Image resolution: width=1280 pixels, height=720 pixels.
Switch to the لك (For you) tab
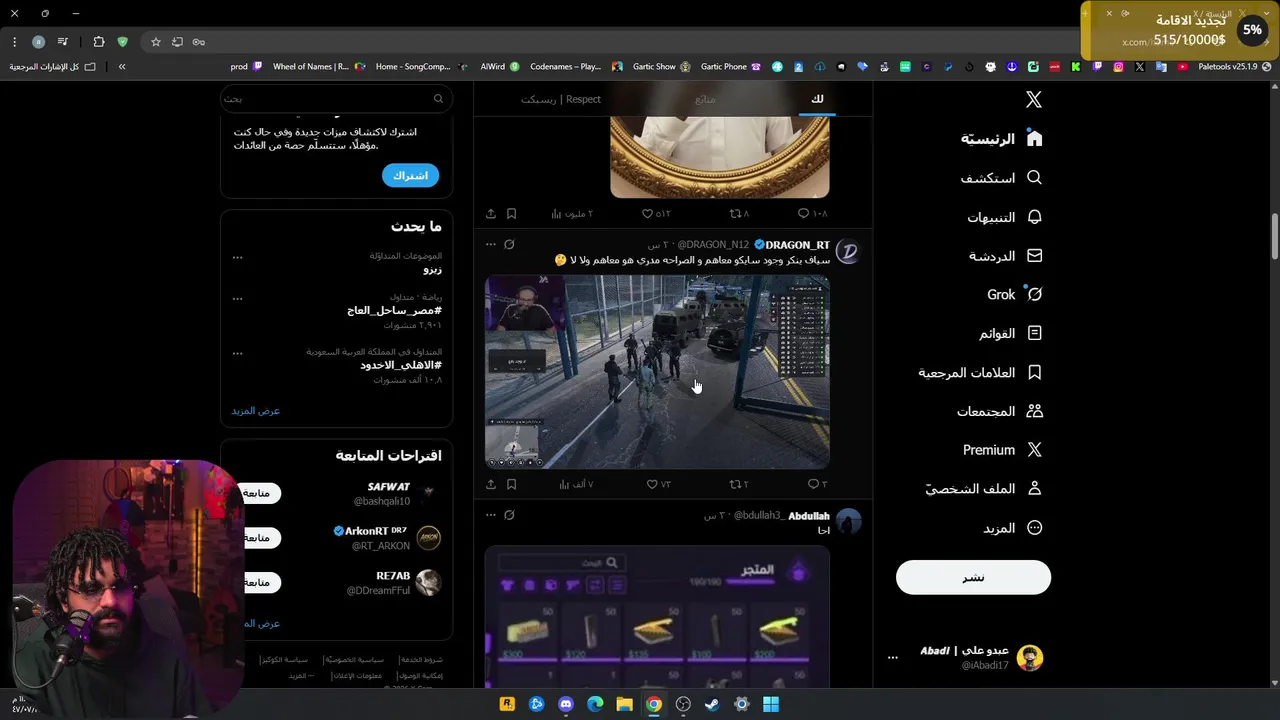pos(817,99)
